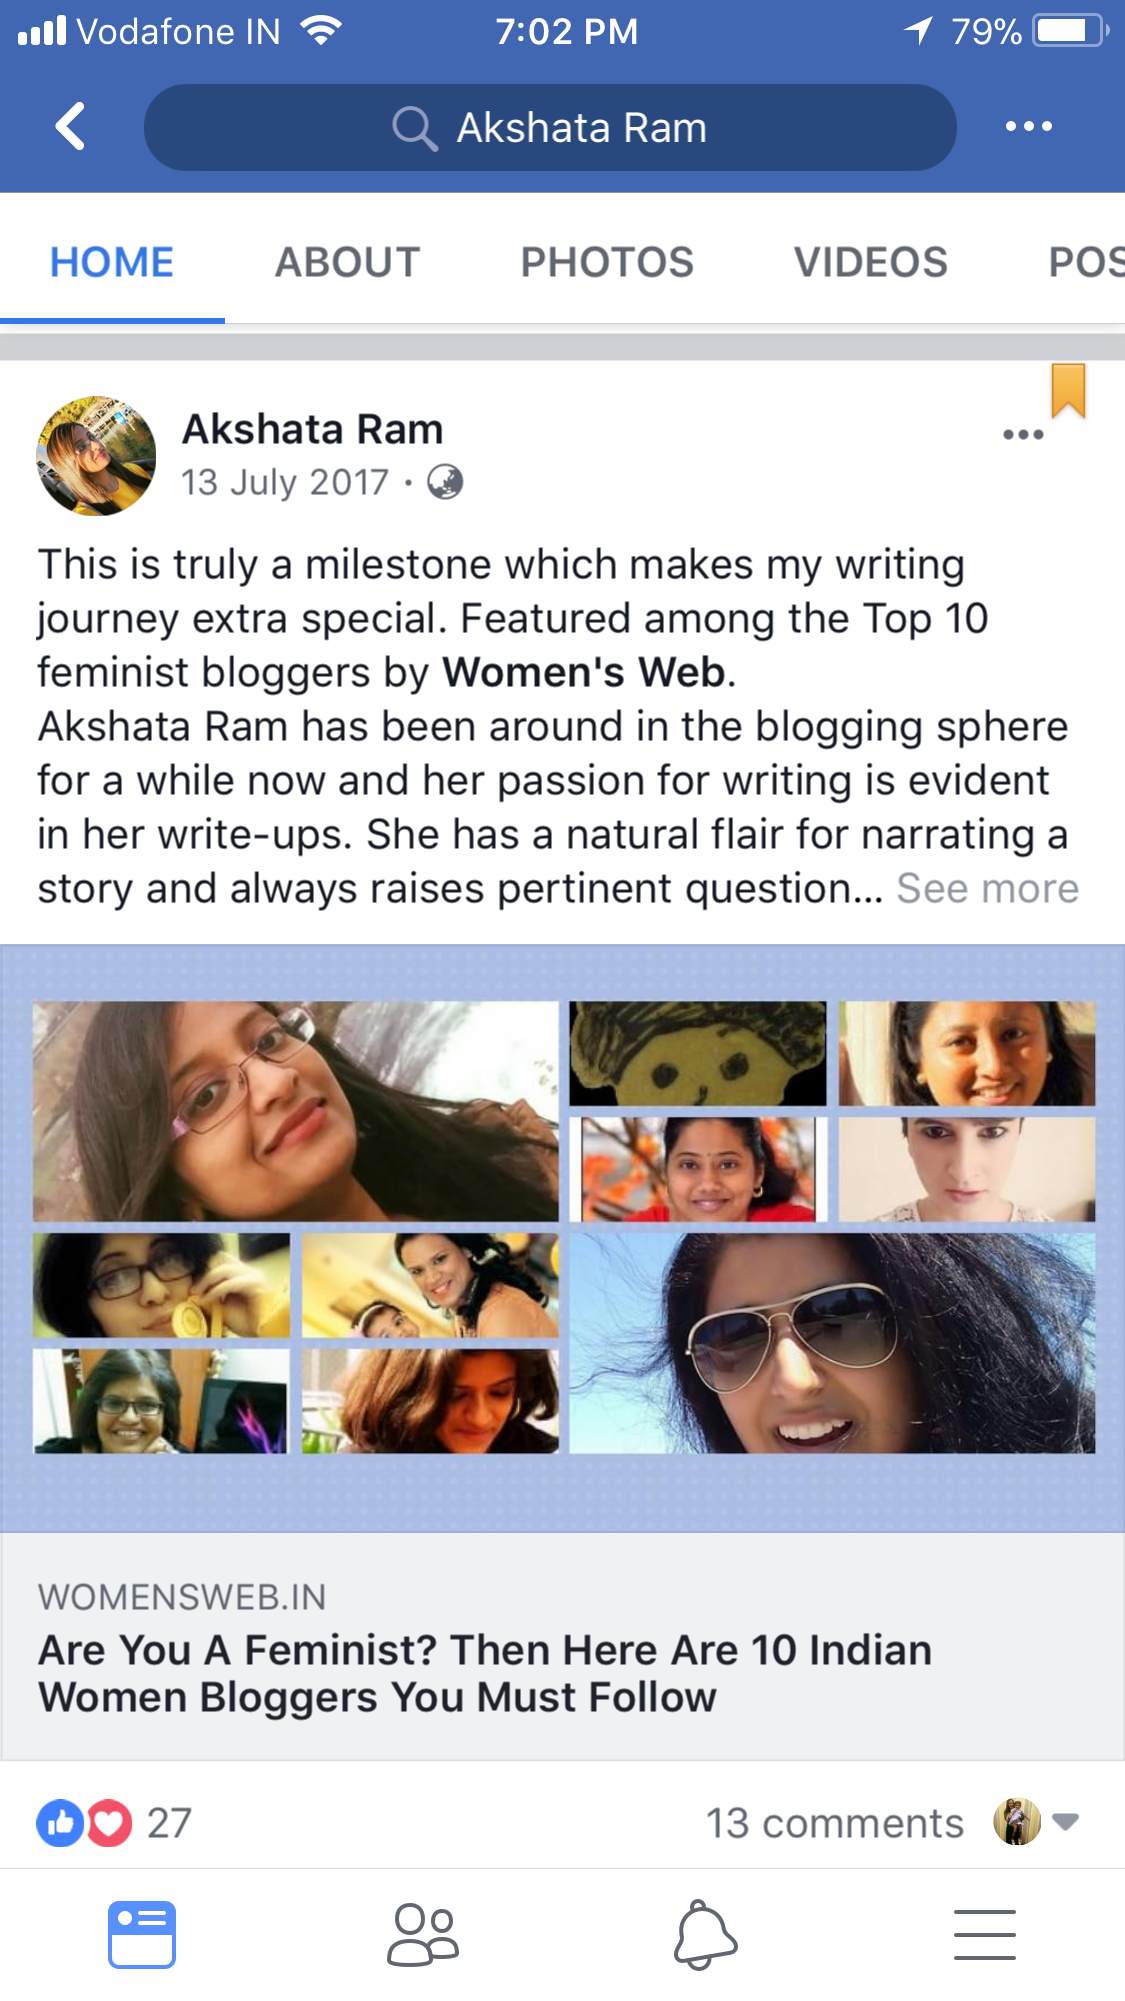
Task: Open the Friends icon in bottom bar
Action: [x=423, y=1935]
